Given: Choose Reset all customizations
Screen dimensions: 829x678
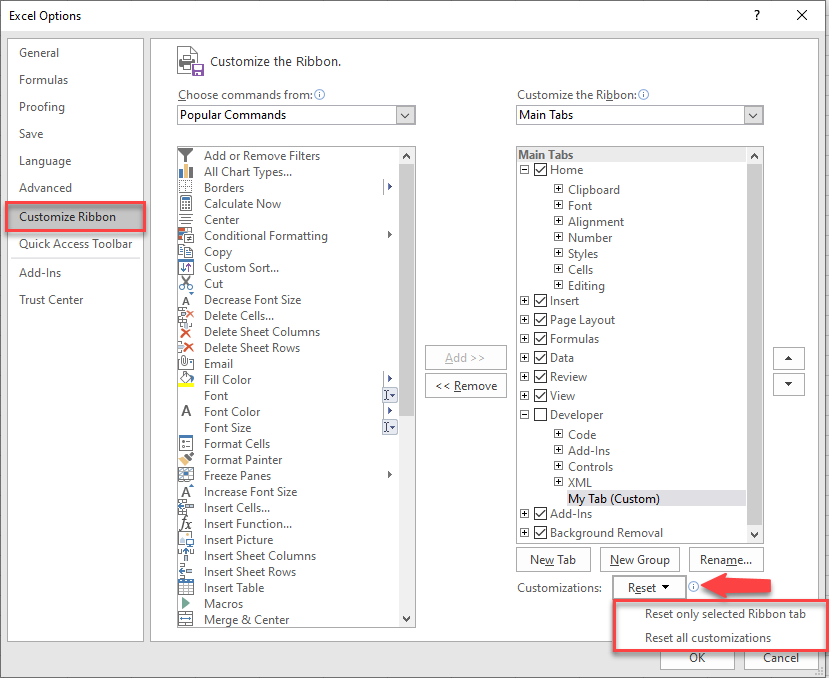Looking at the screenshot, I should coord(708,638).
